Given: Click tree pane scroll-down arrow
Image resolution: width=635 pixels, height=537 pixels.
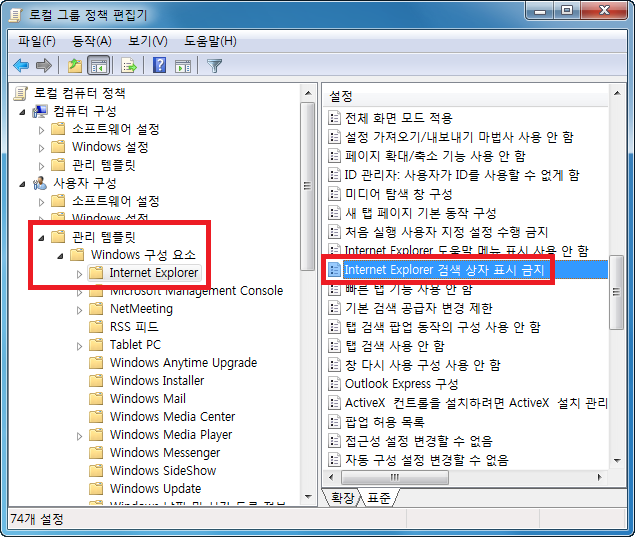Looking at the screenshot, I should pos(308,497).
